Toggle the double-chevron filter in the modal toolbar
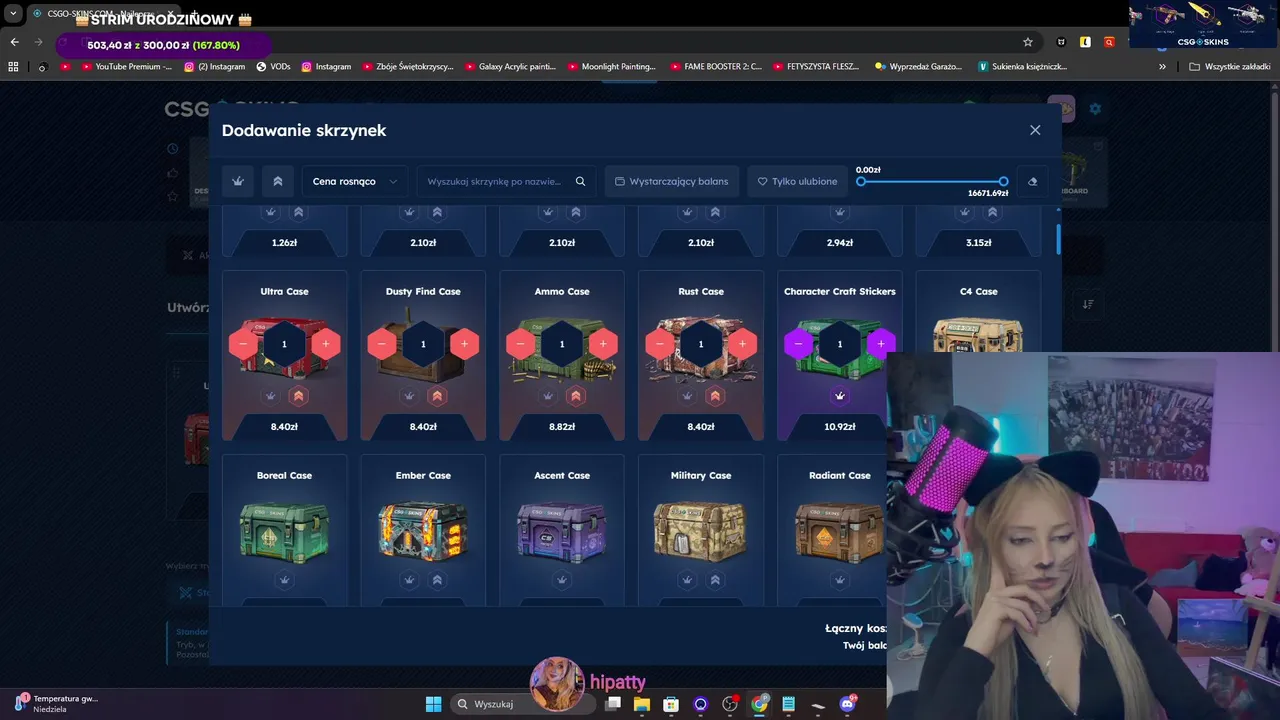The image size is (1280, 720). point(277,181)
